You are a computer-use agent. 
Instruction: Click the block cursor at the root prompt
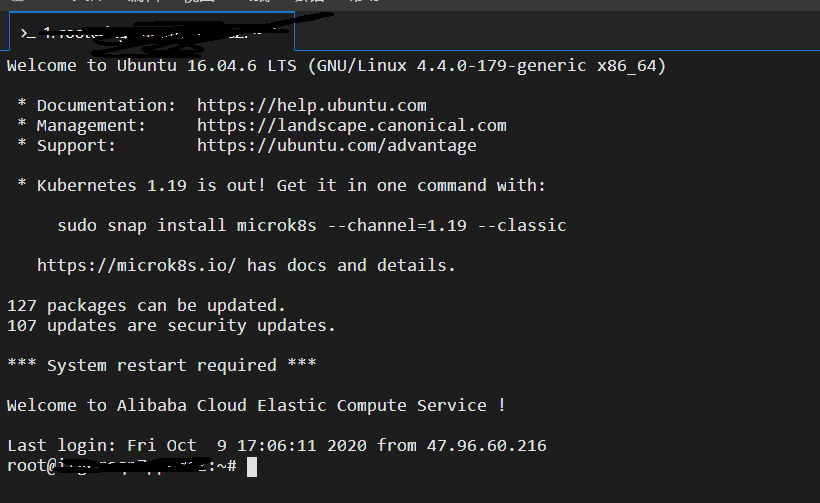tap(252, 466)
